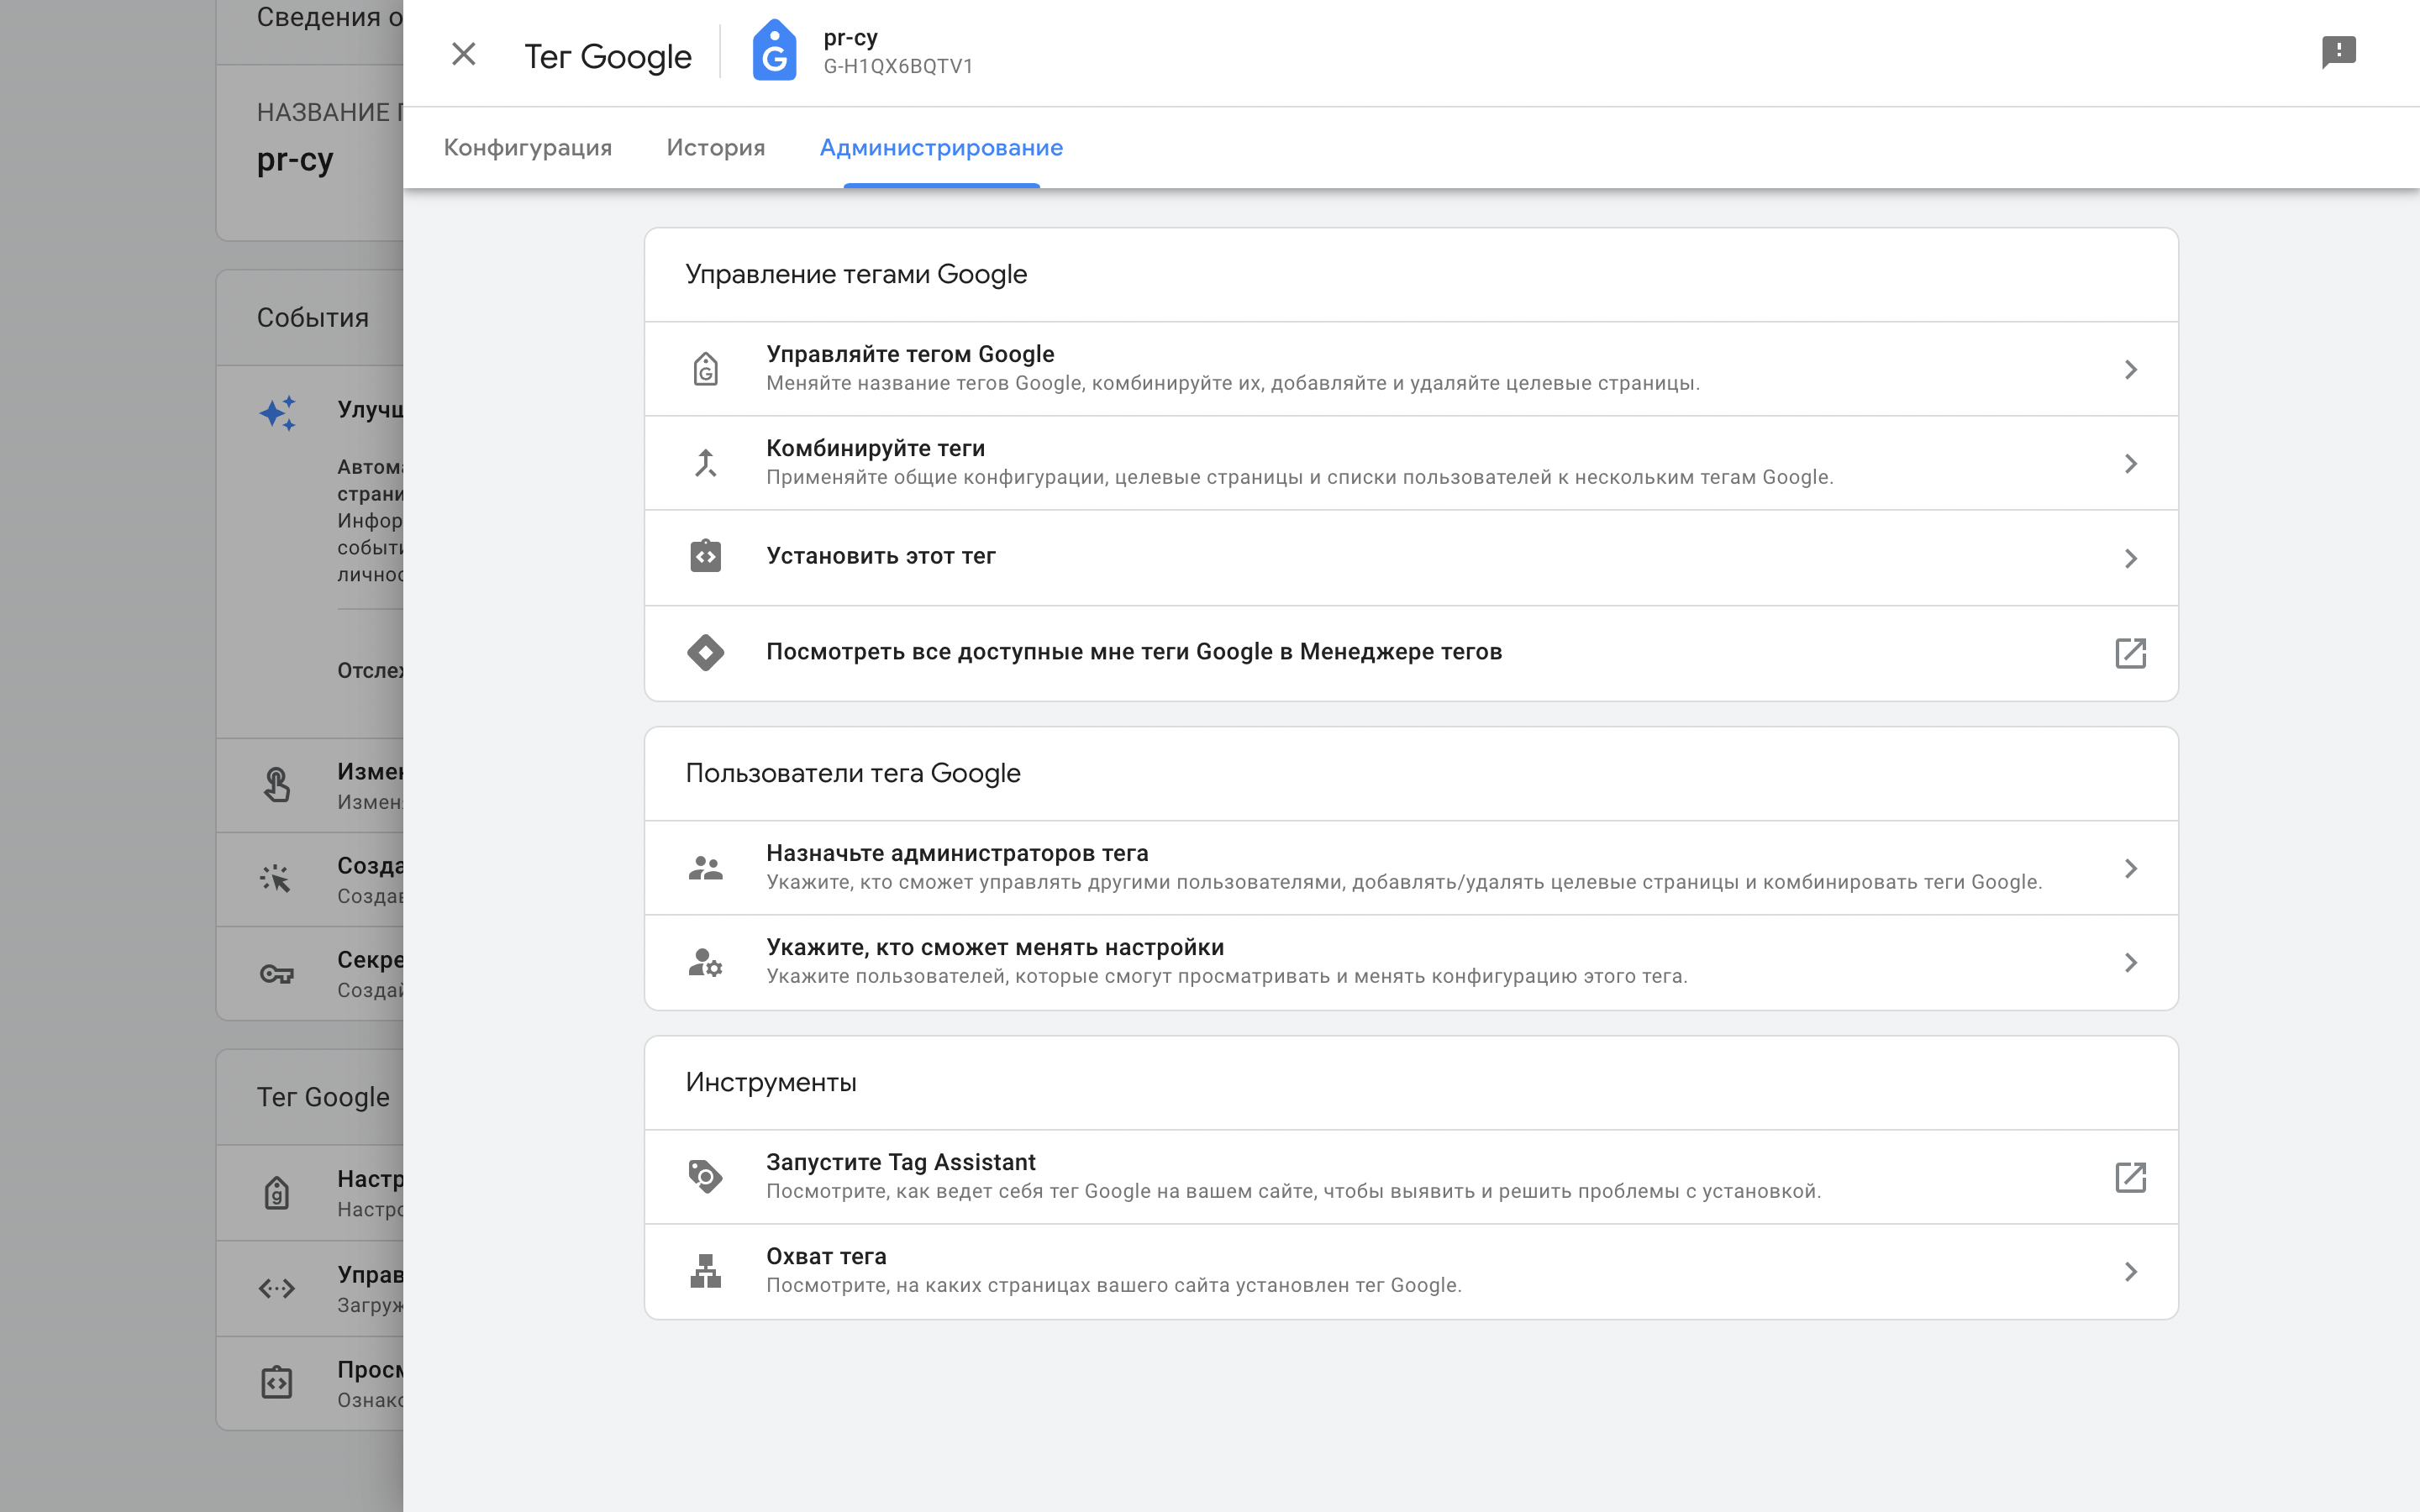Click the Tag Assistant icon

705,1176
